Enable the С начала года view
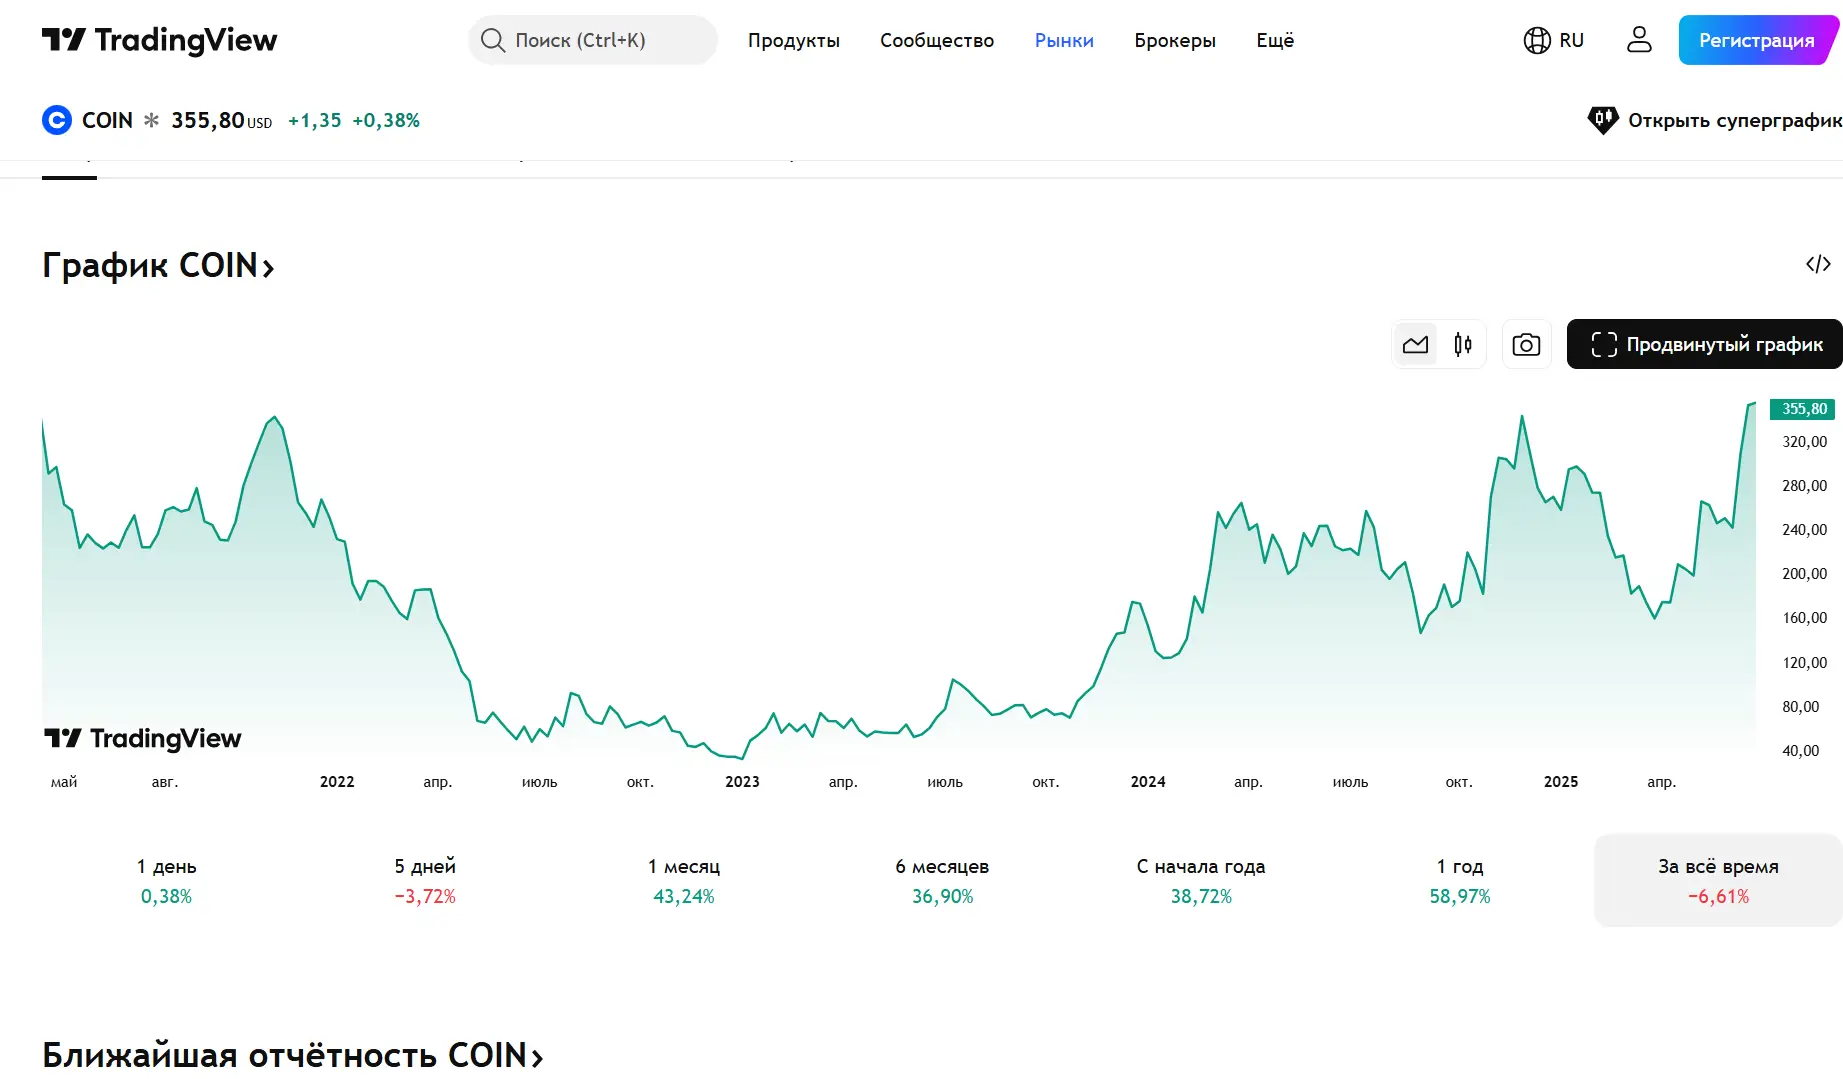The width and height of the screenshot is (1843, 1079). click(1200, 880)
